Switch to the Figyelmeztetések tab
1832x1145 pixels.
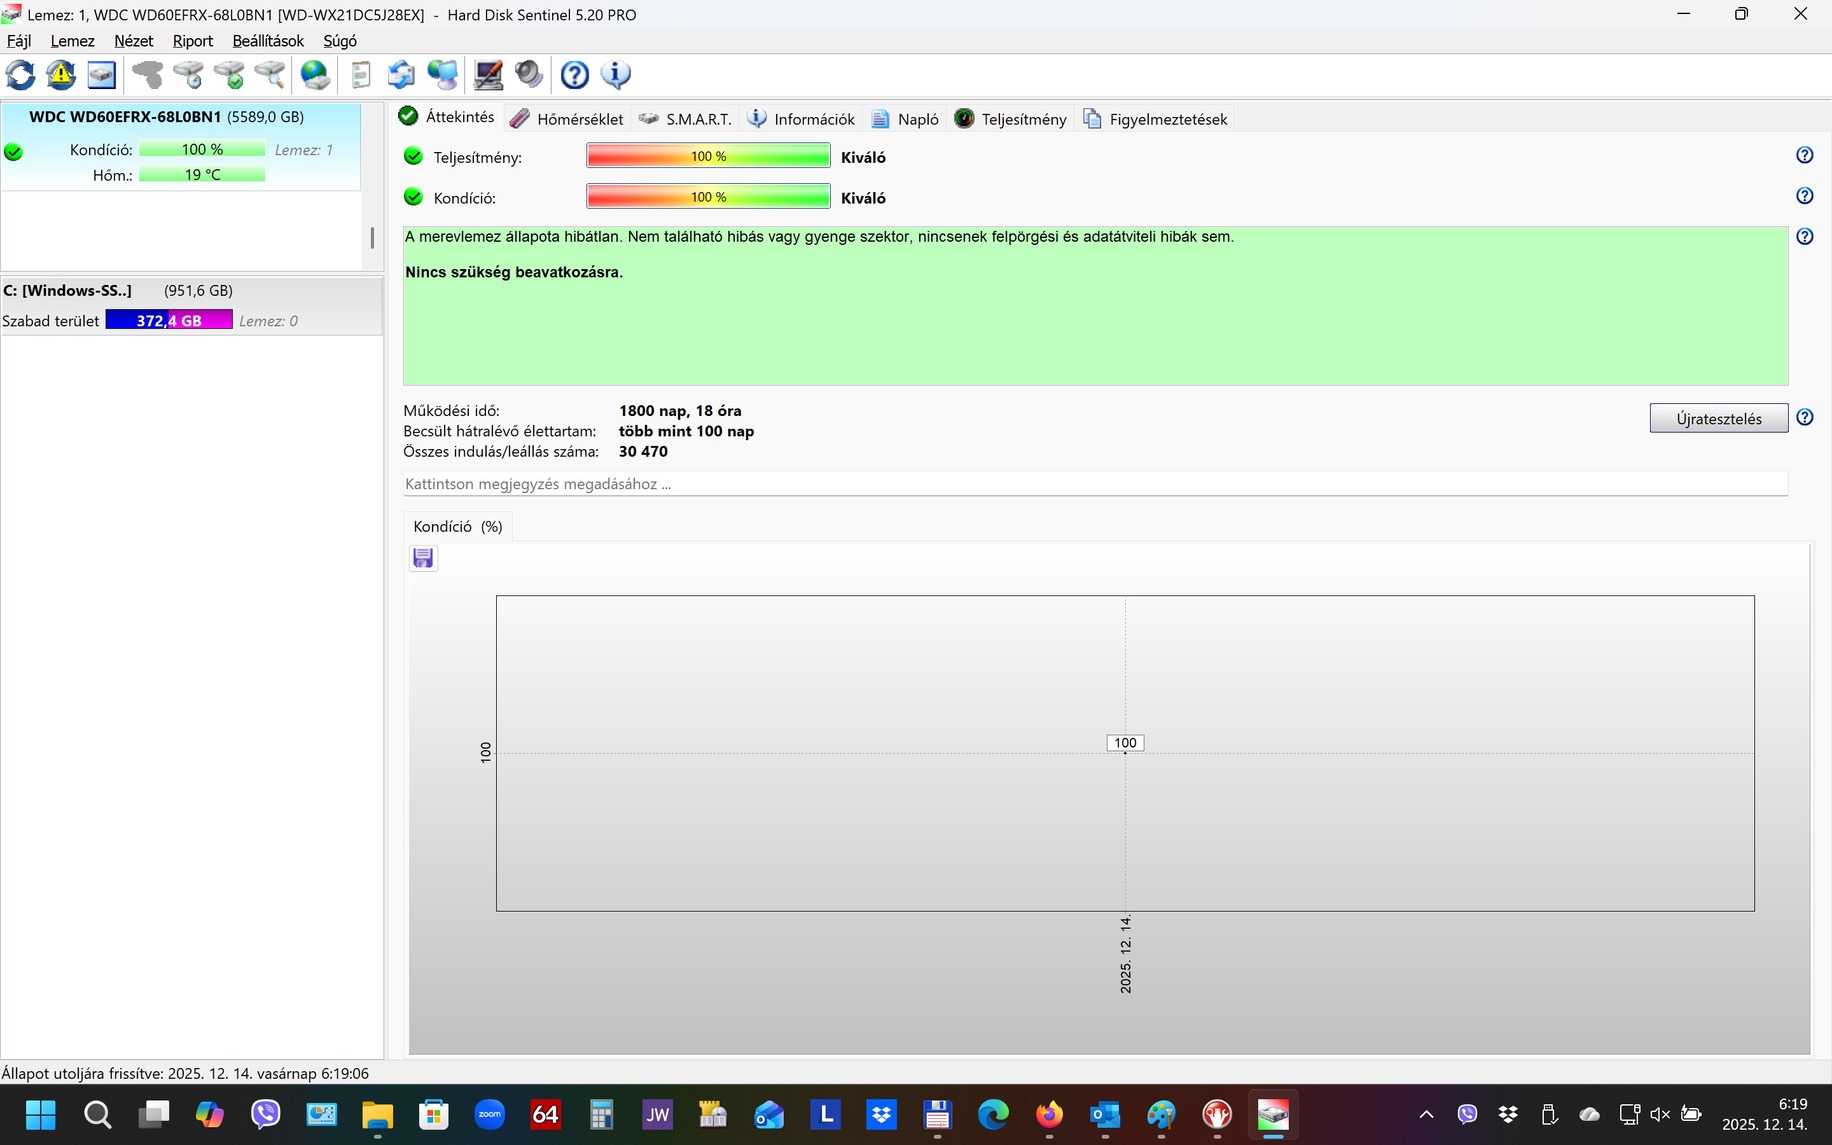(x=1155, y=119)
